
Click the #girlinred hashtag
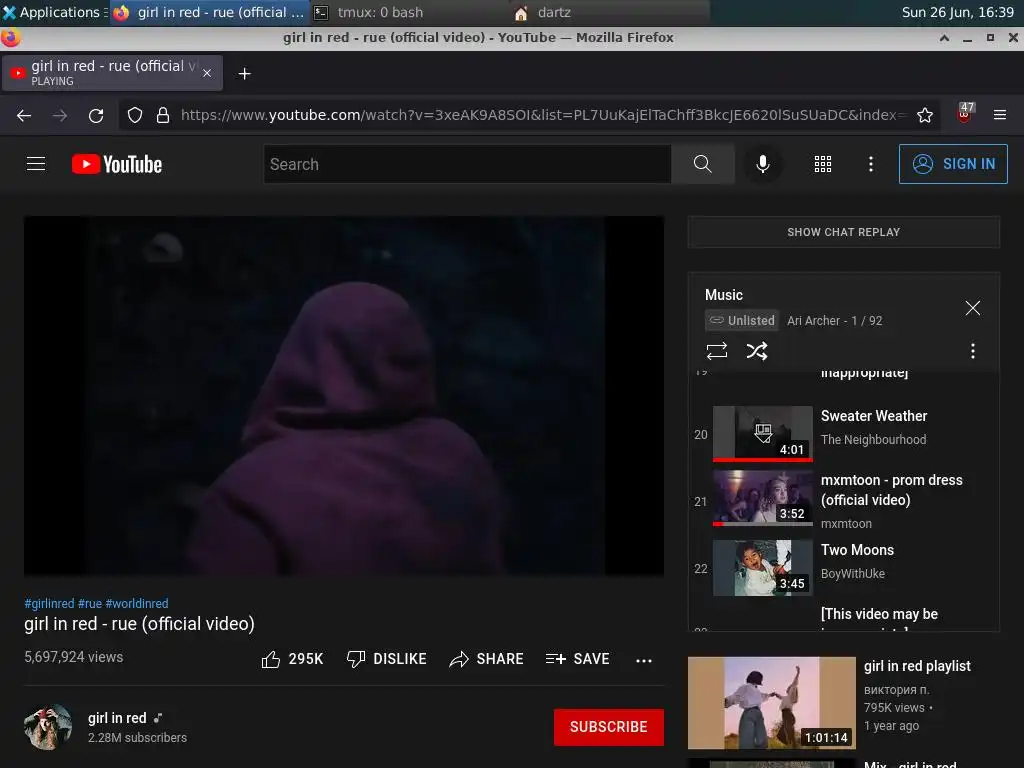(x=49, y=603)
